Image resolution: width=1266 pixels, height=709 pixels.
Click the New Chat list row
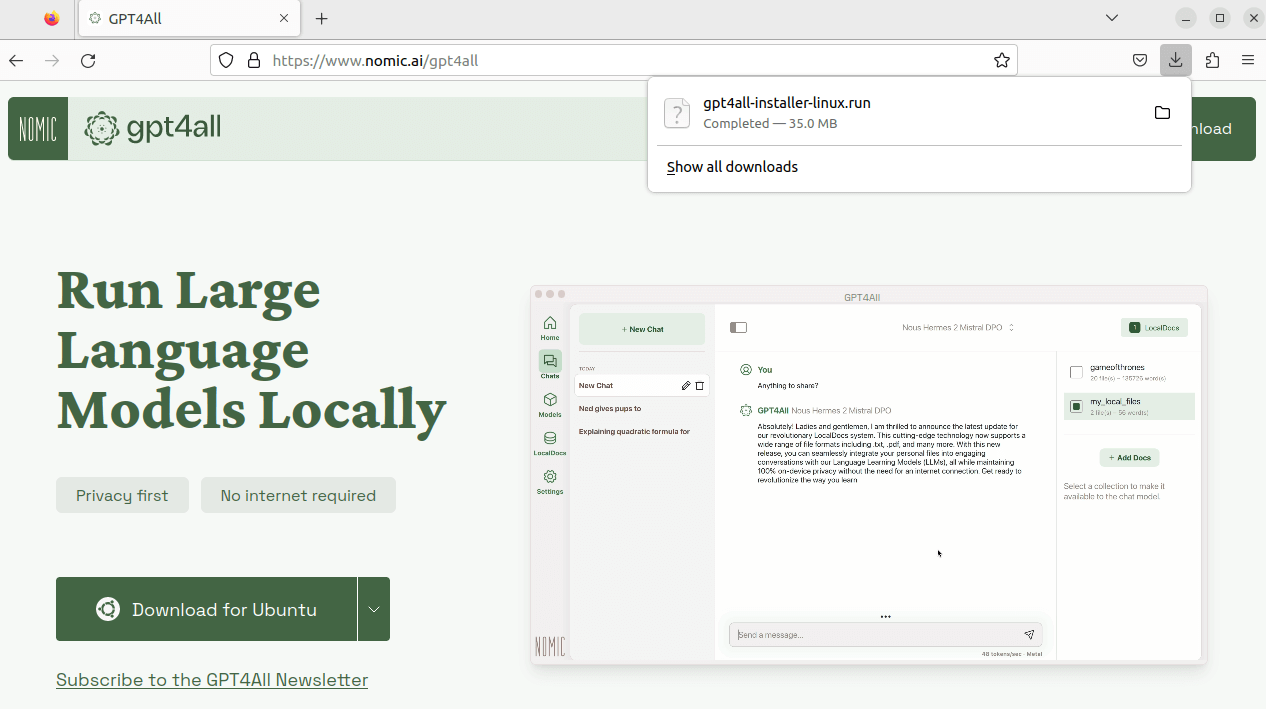pyautogui.click(x=642, y=385)
